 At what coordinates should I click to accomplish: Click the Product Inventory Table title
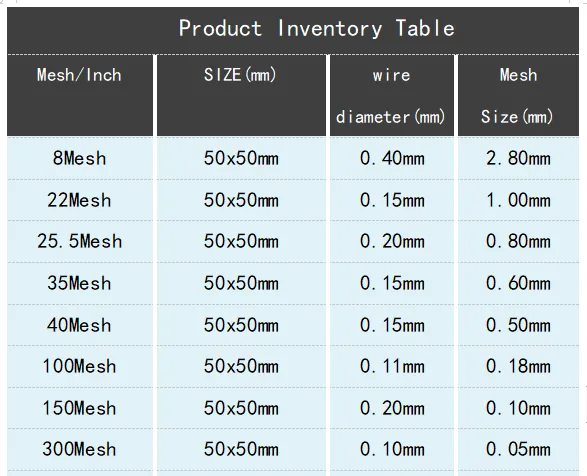pos(317,28)
